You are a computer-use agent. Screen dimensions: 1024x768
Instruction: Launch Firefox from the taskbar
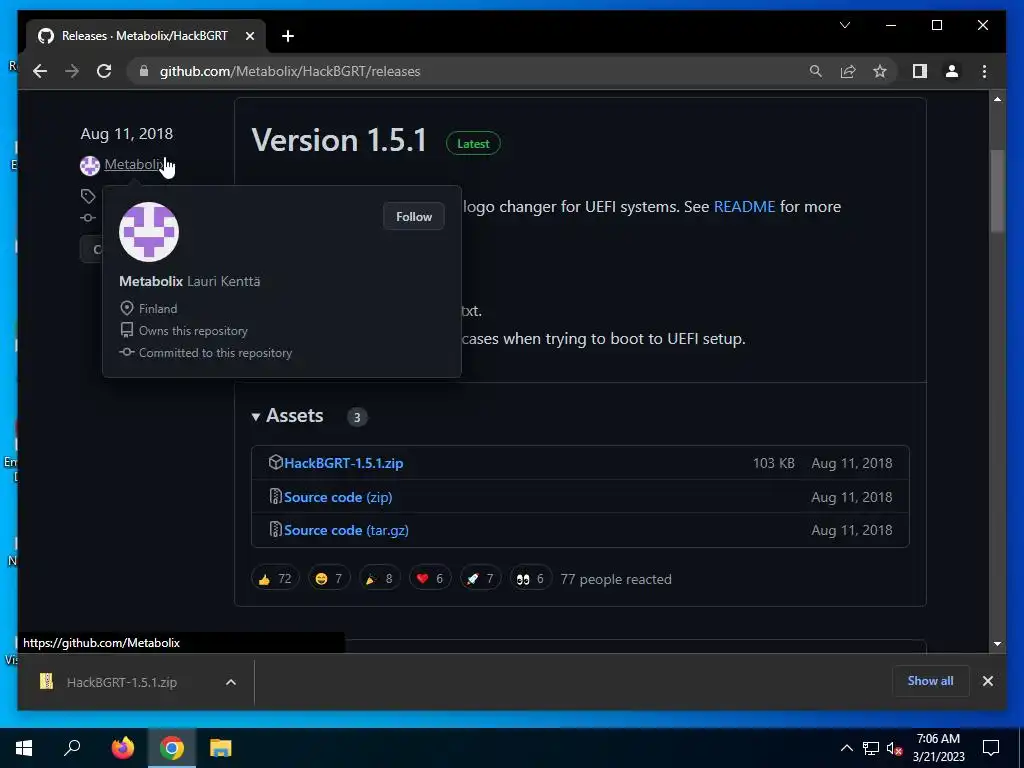pyautogui.click(x=122, y=748)
